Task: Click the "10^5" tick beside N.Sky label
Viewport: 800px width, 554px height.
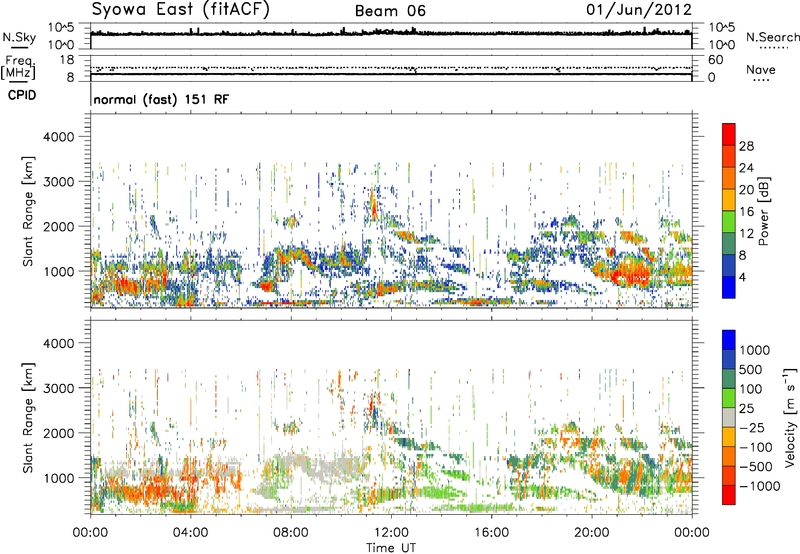Action: pos(61,28)
